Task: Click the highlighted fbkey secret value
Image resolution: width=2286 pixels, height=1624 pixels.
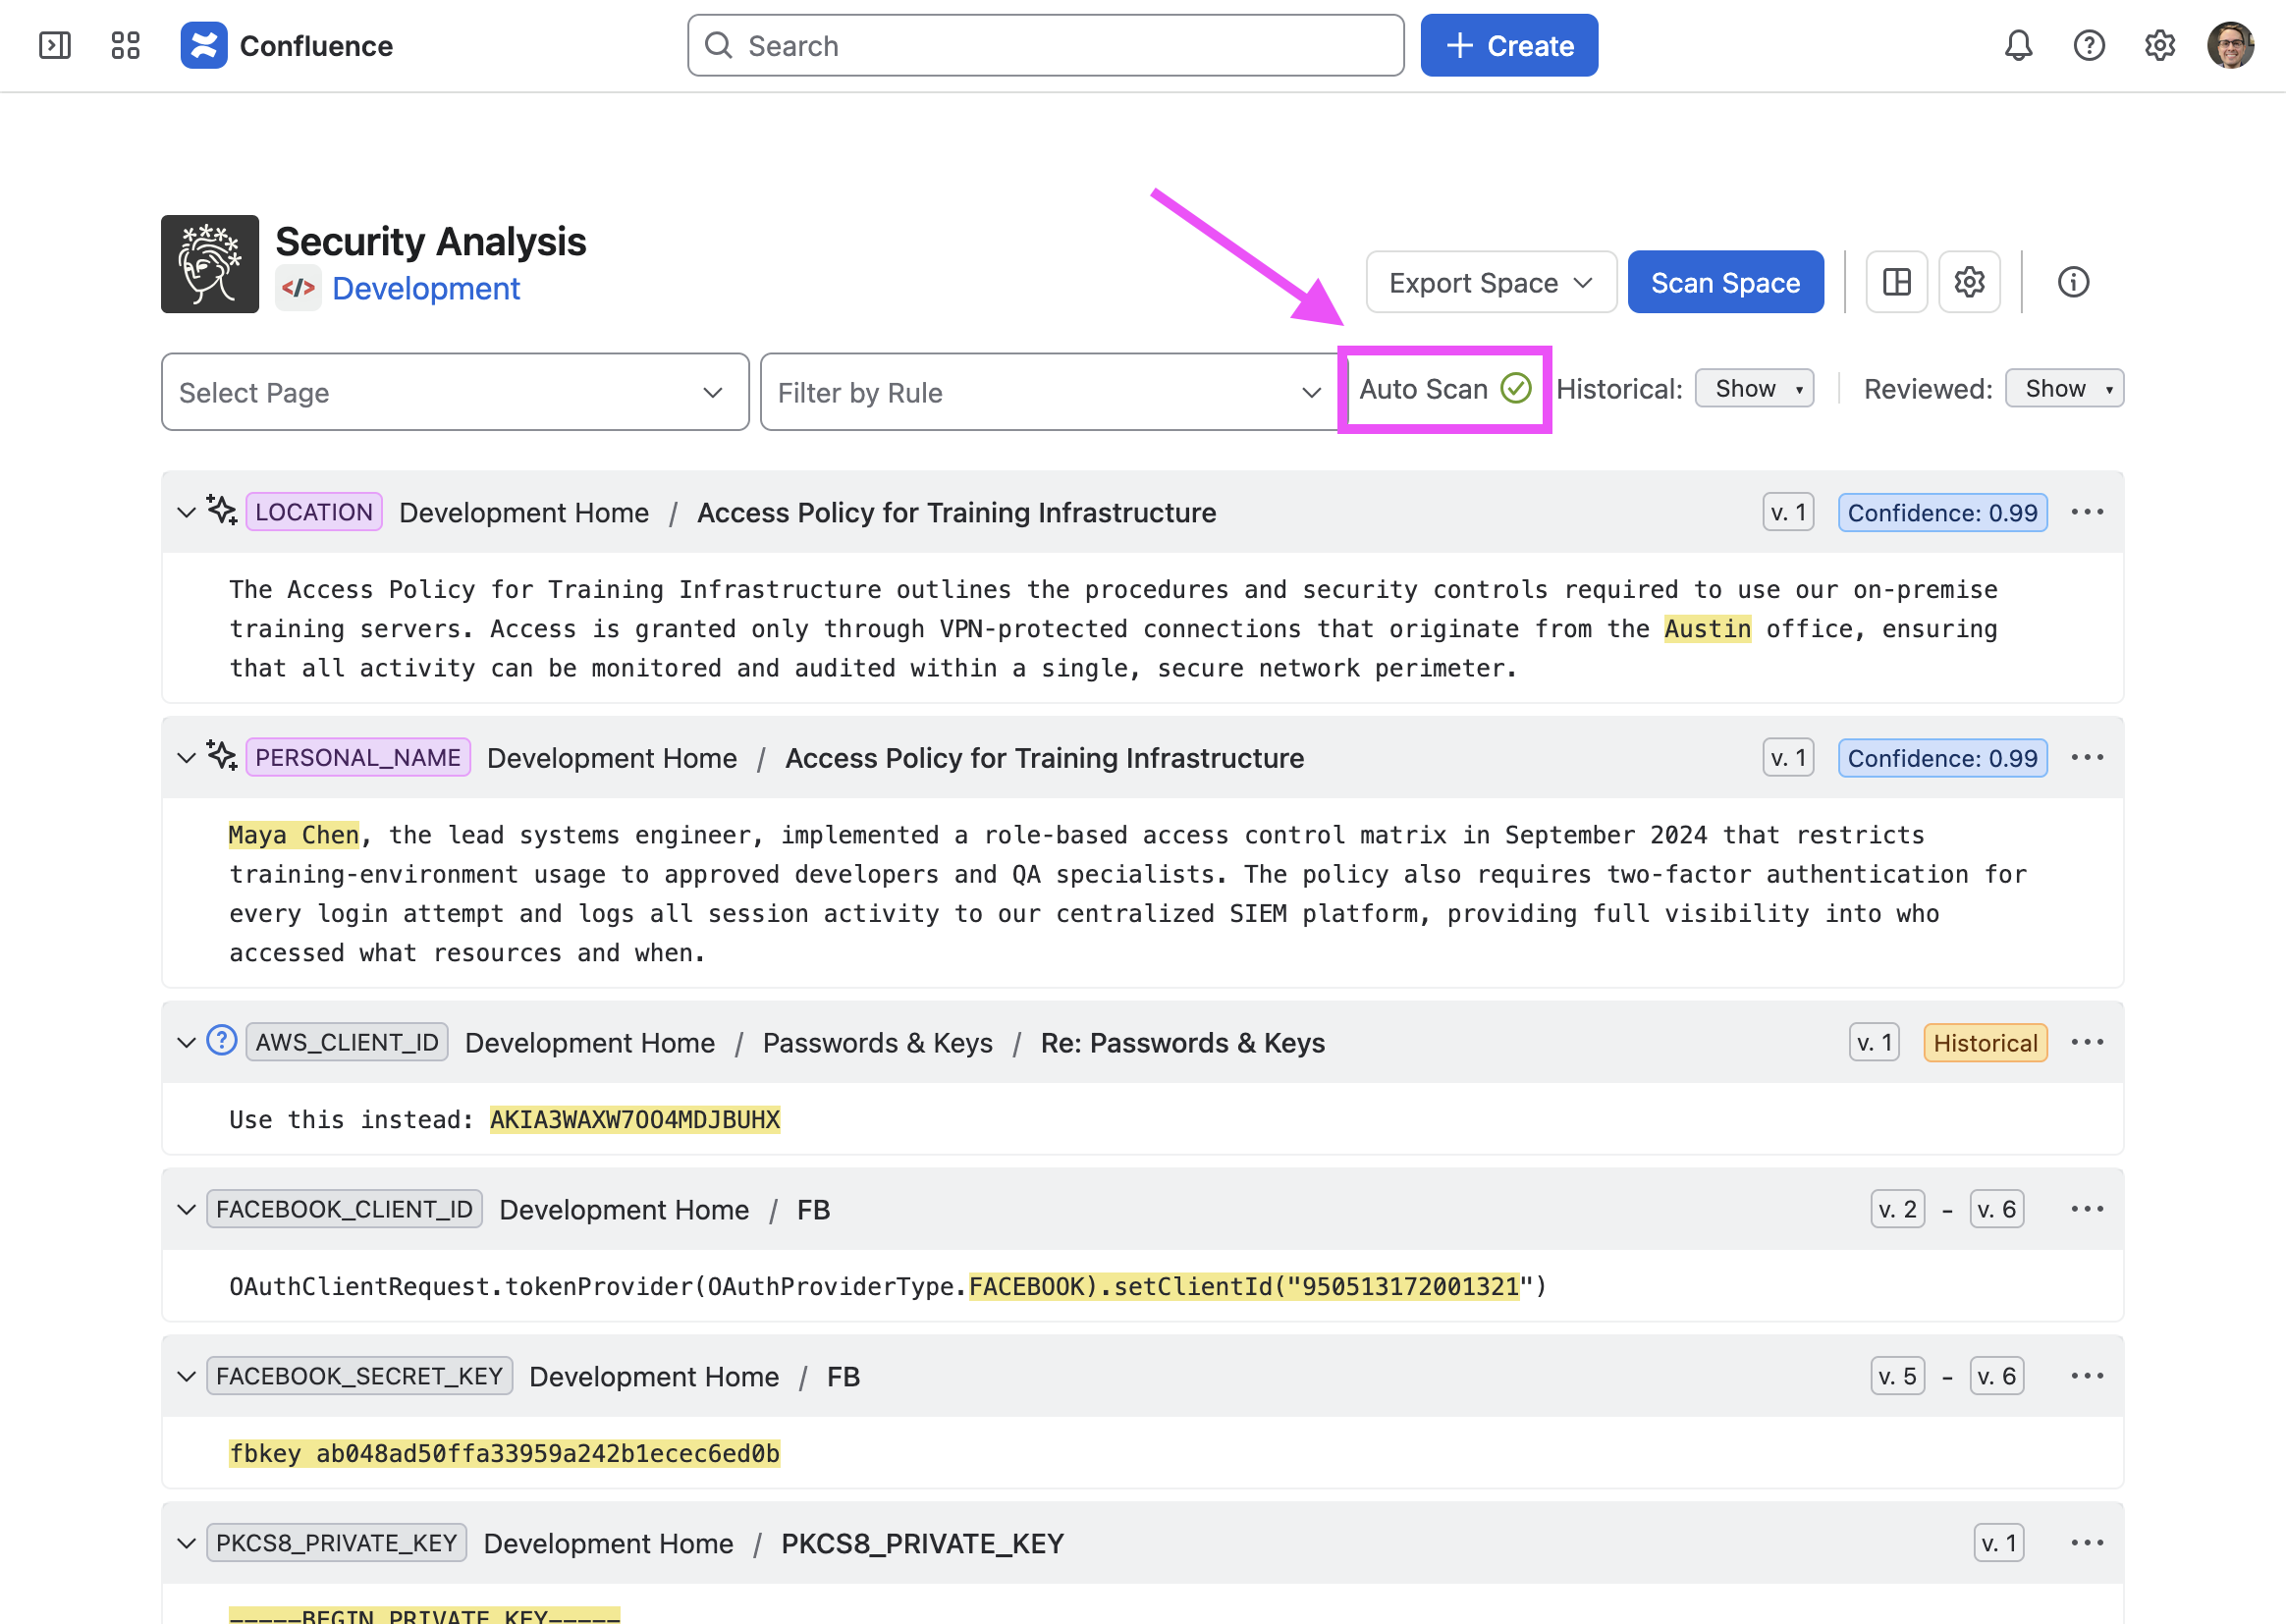Action: pos(505,1453)
